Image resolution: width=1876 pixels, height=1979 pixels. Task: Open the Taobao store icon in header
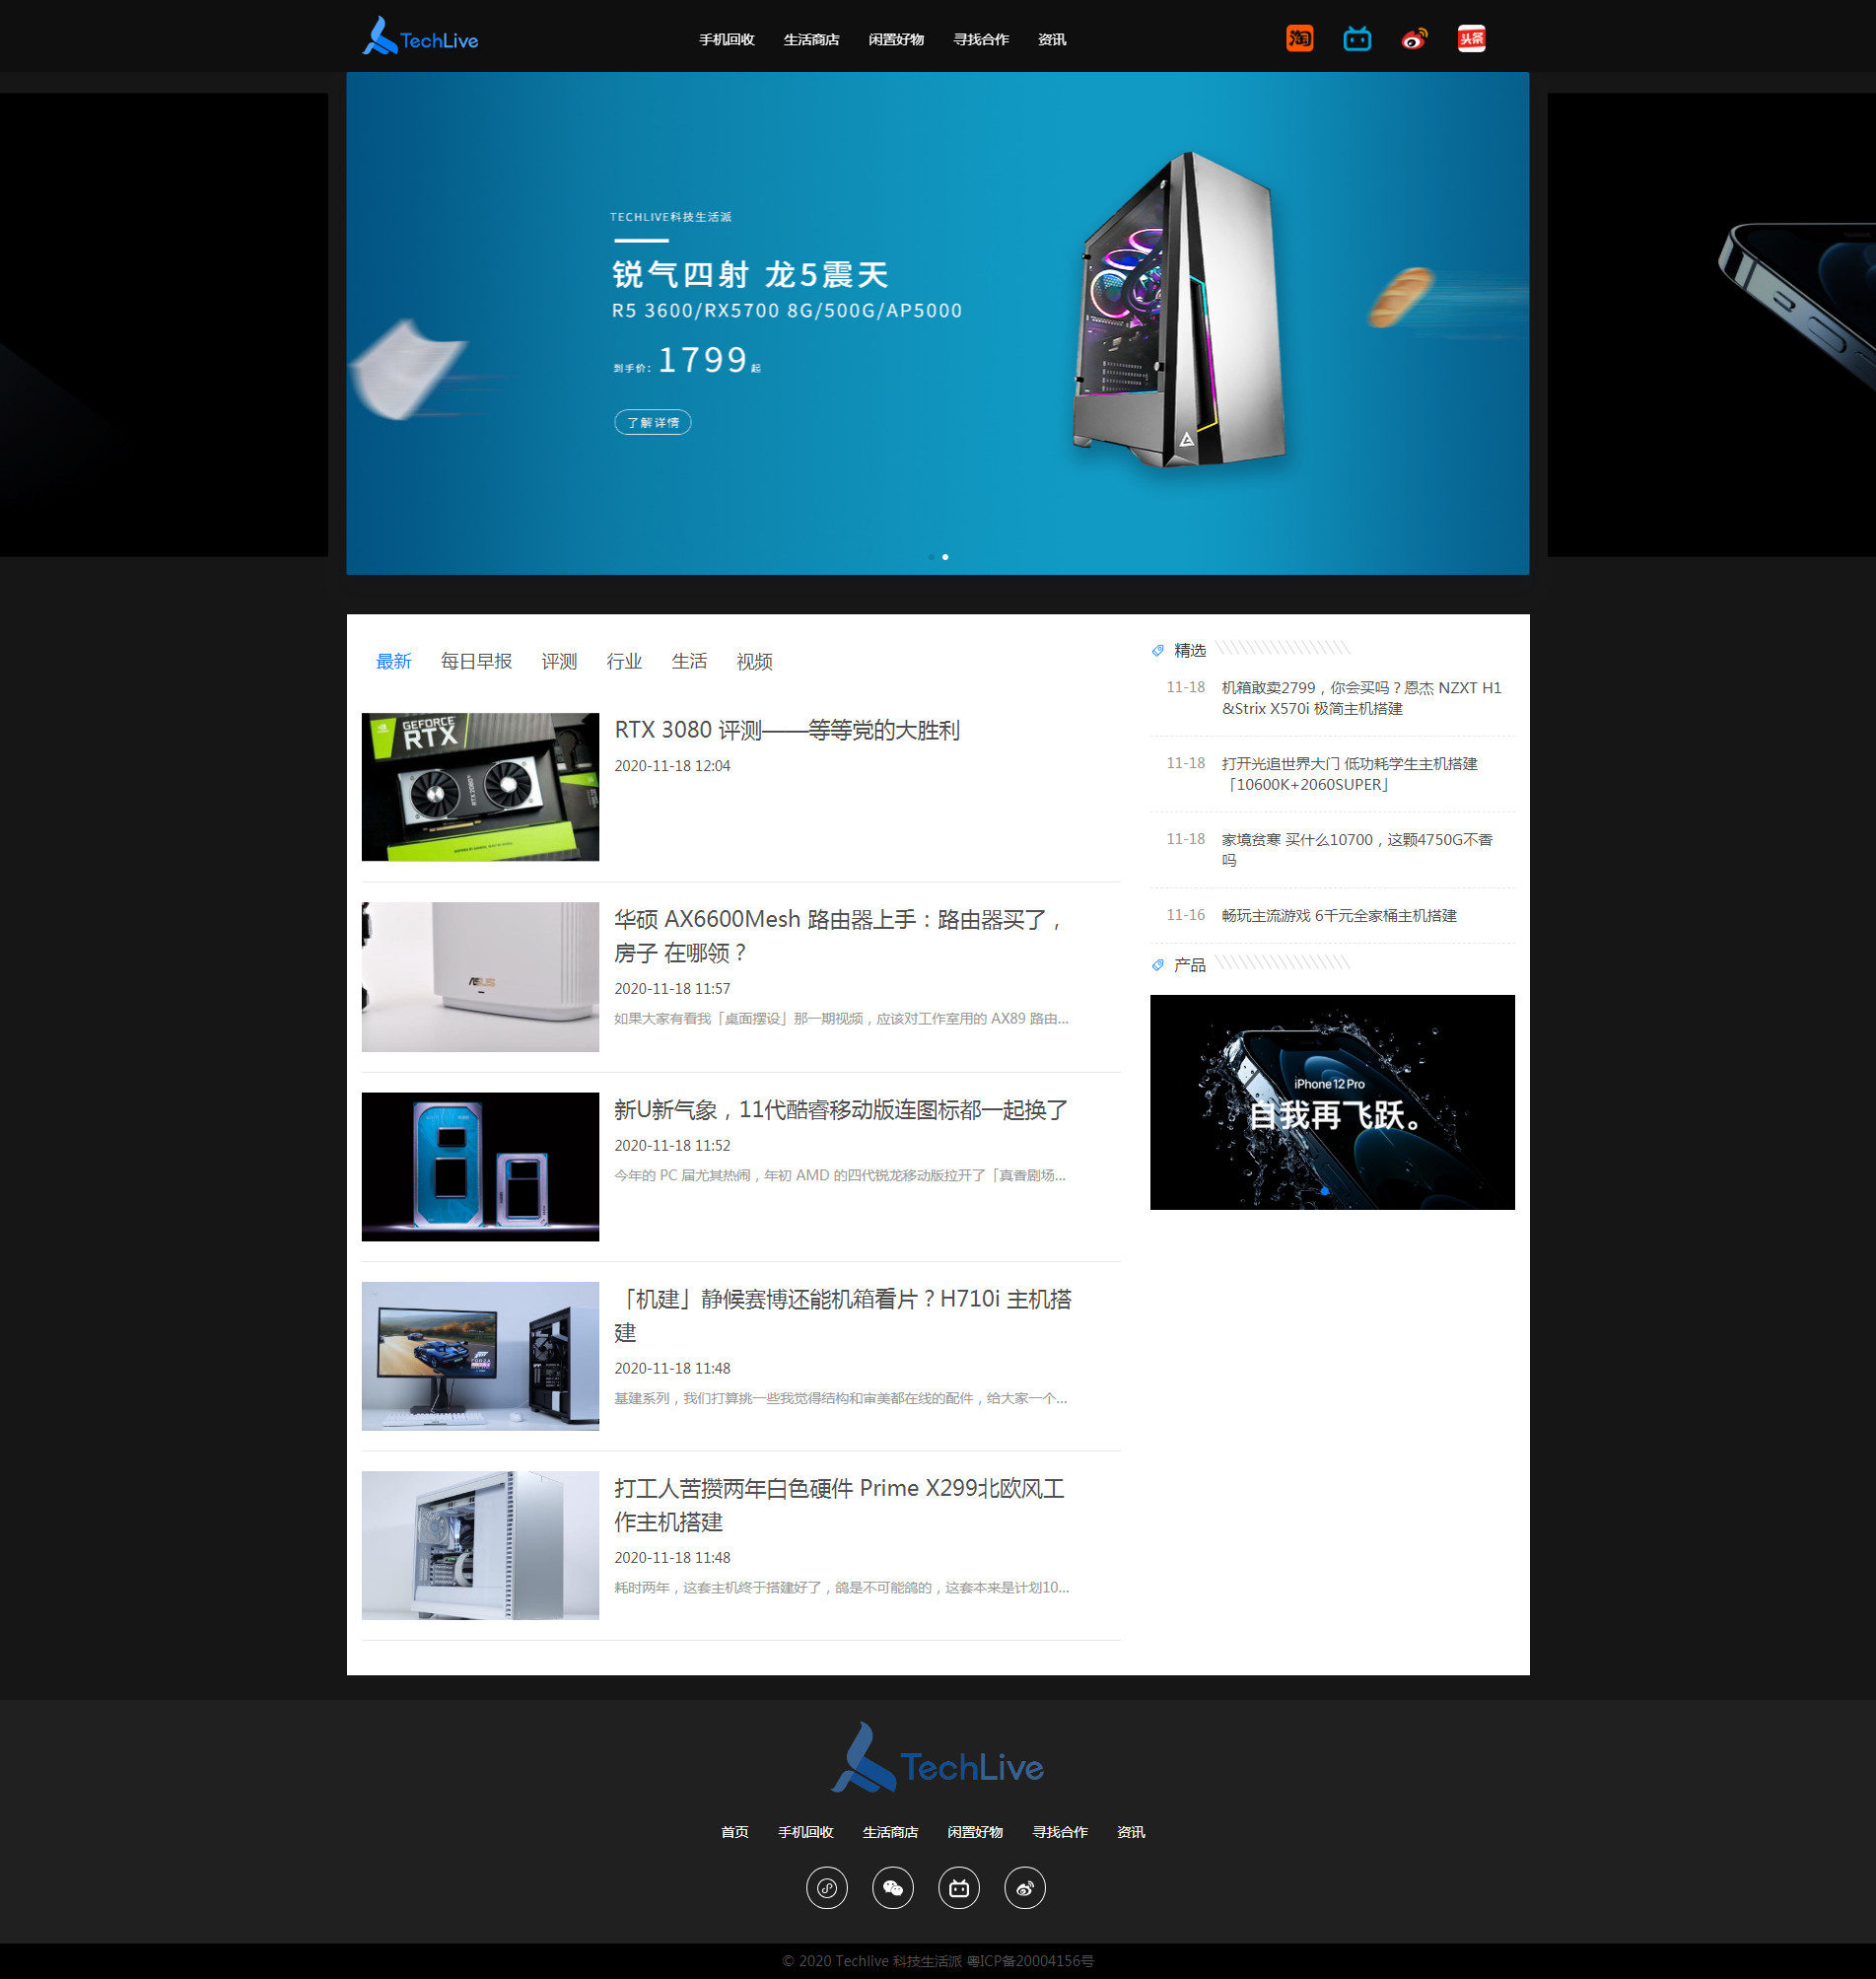pyautogui.click(x=1299, y=39)
